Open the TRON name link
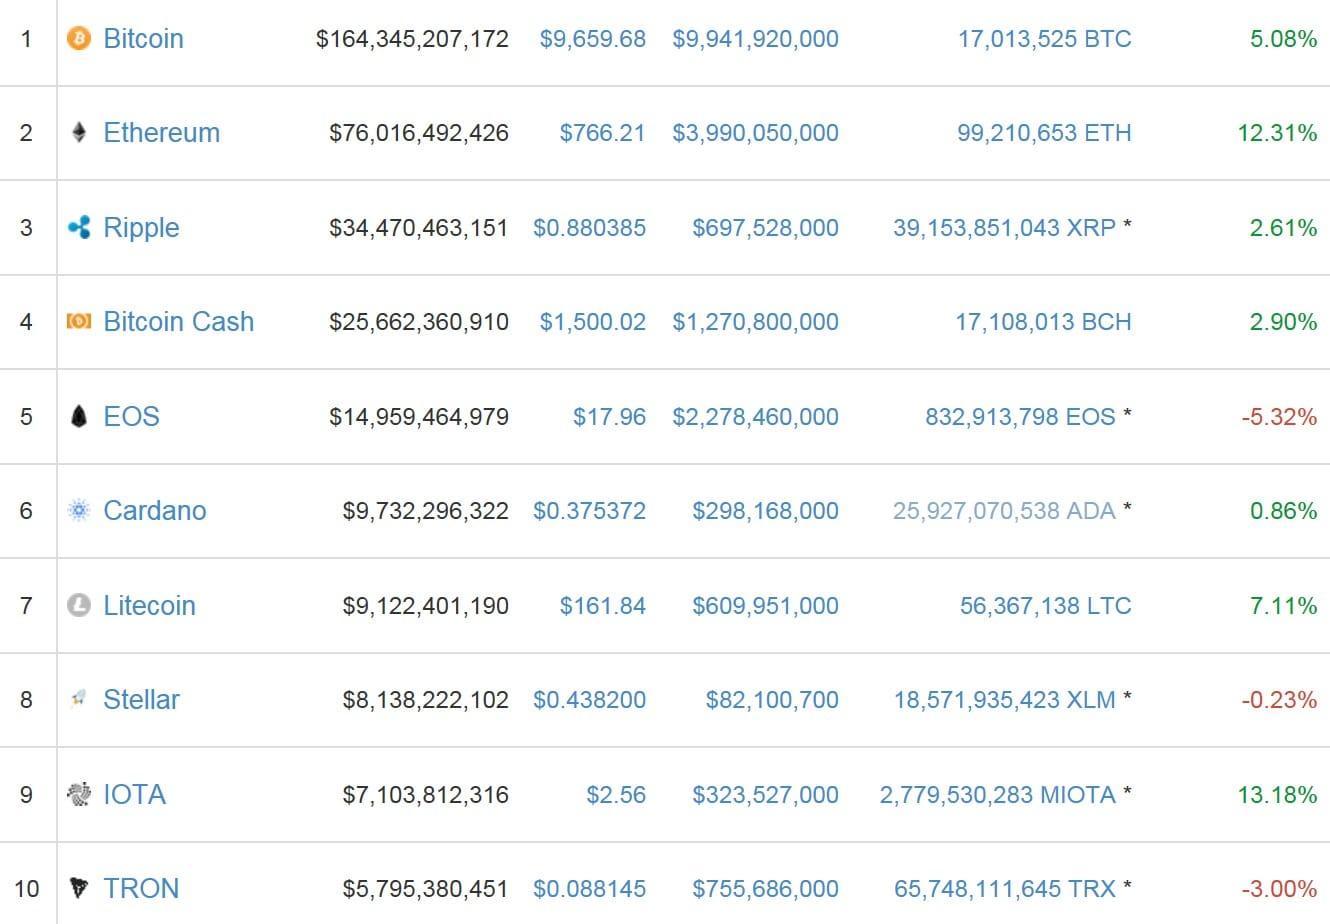1330x924 pixels. (x=141, y=889)
